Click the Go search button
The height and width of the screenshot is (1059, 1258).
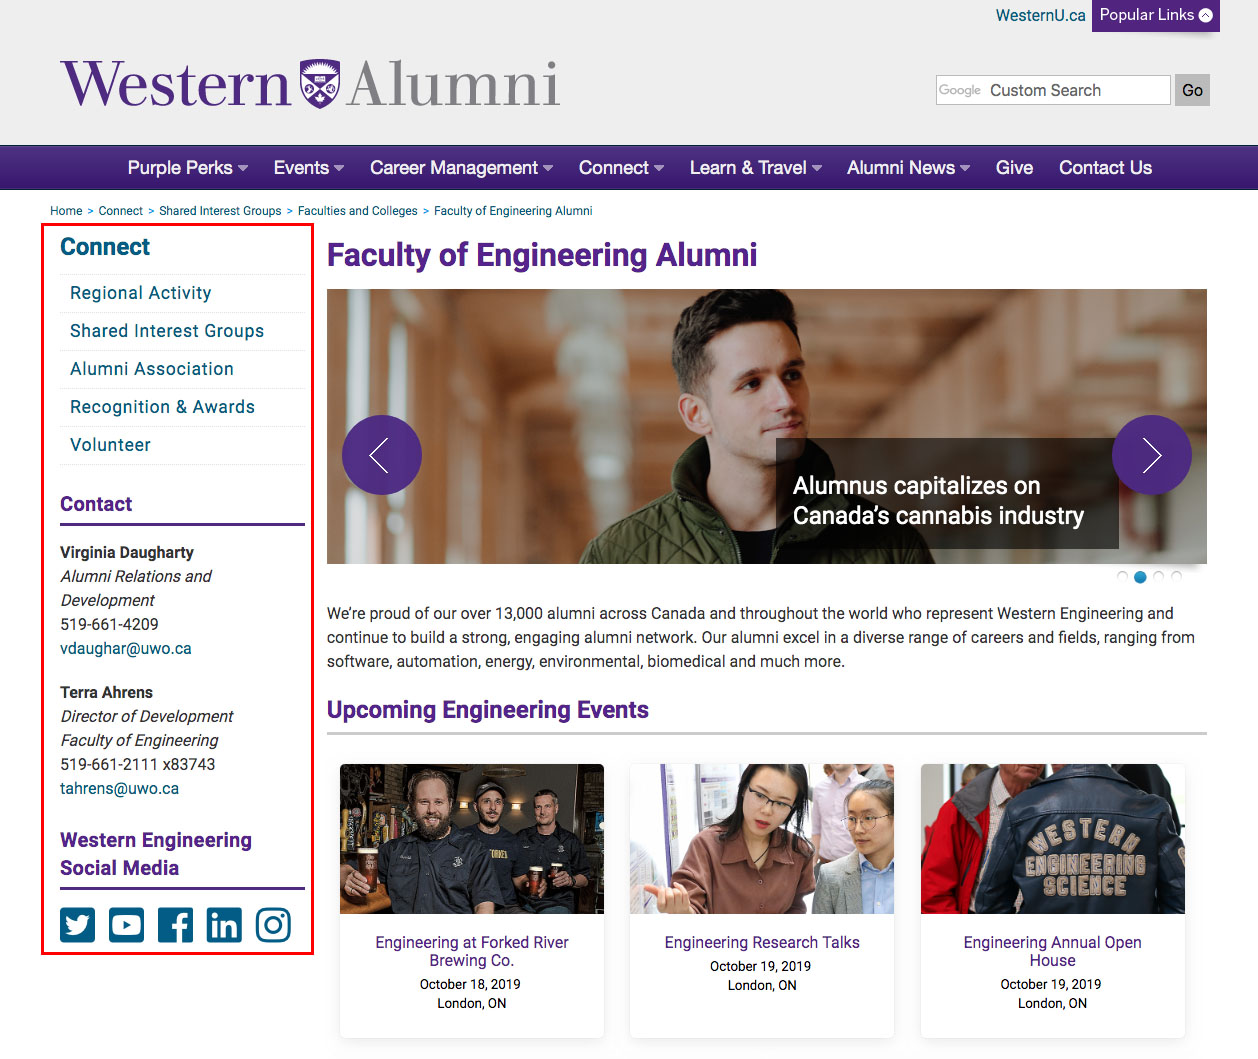(1192, 90)
